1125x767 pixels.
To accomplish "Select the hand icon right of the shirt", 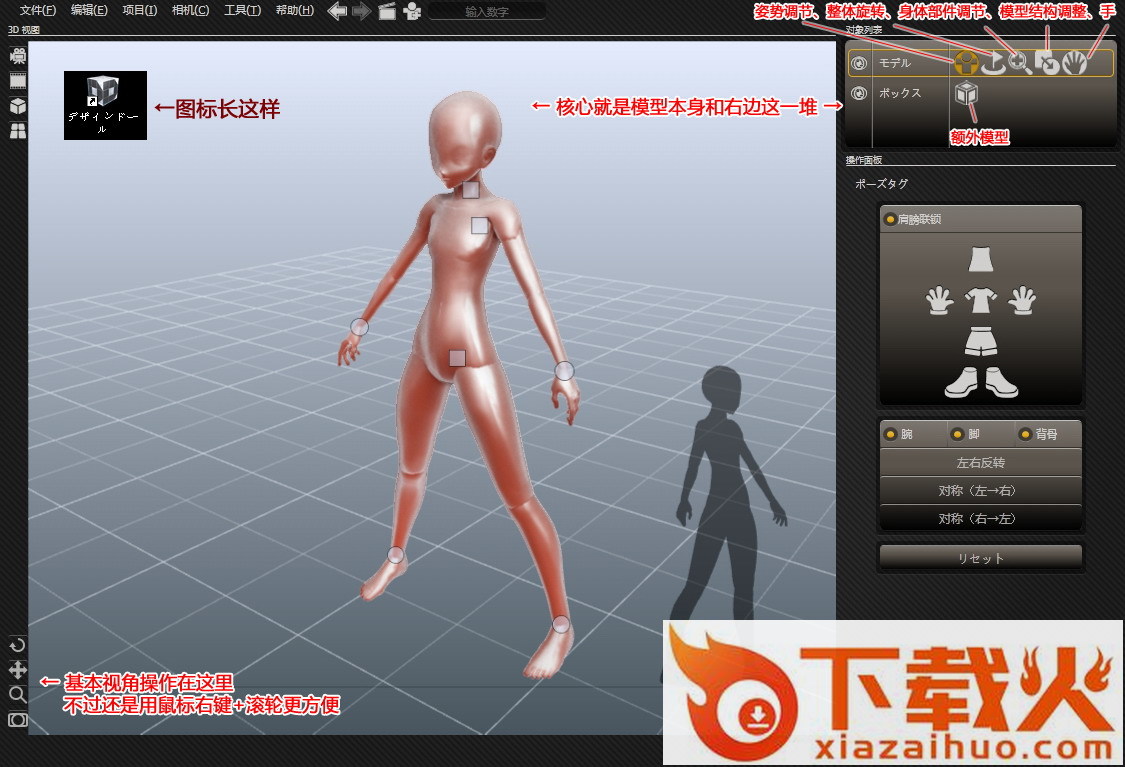I will point(1022,301).
